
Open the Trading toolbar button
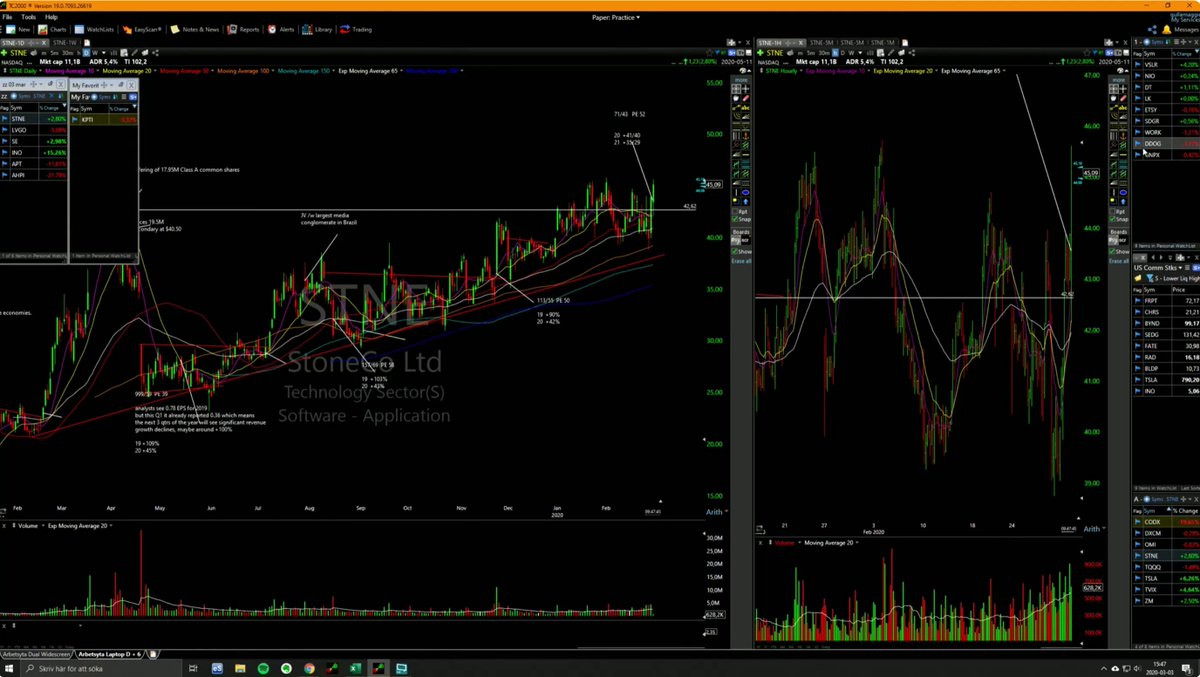point(357,29)
